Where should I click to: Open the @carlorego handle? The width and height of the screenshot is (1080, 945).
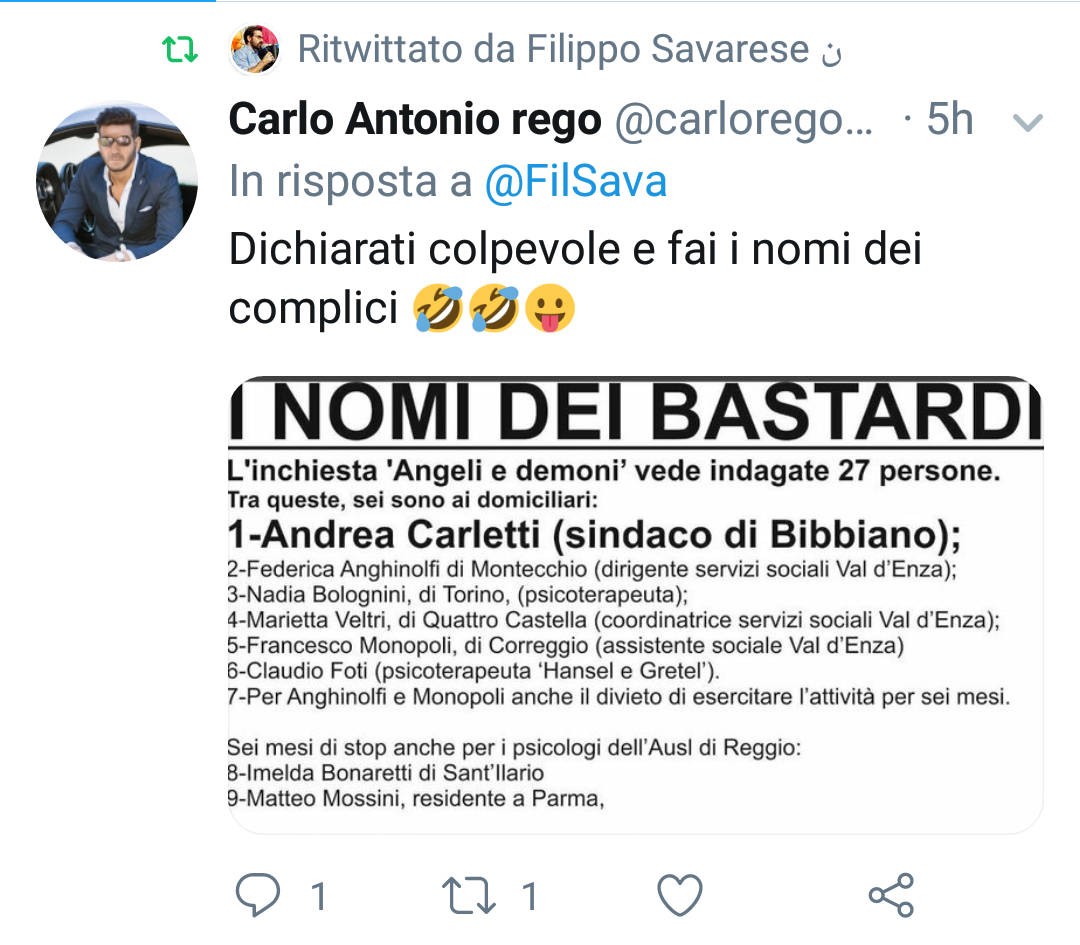tap(744, 121)
